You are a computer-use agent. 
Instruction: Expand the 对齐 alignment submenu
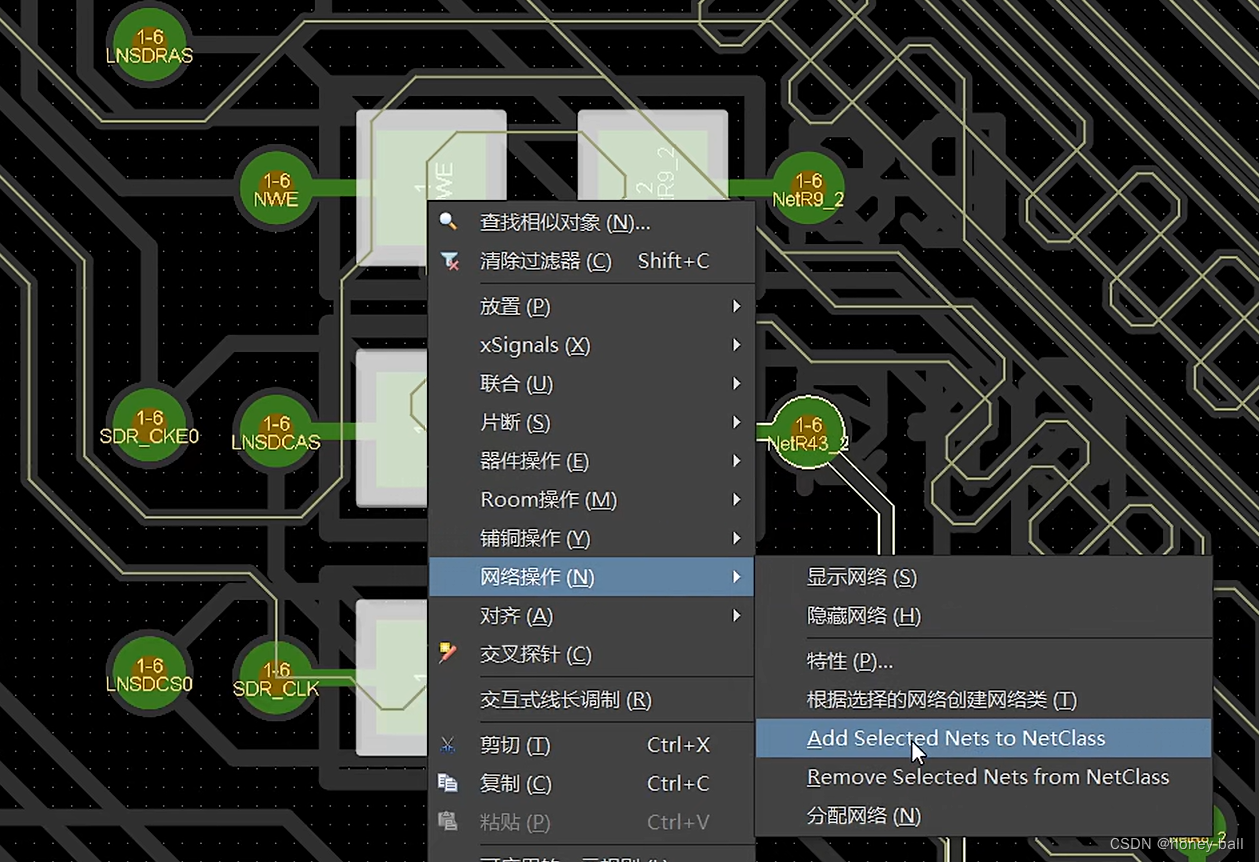pos(737,616)
